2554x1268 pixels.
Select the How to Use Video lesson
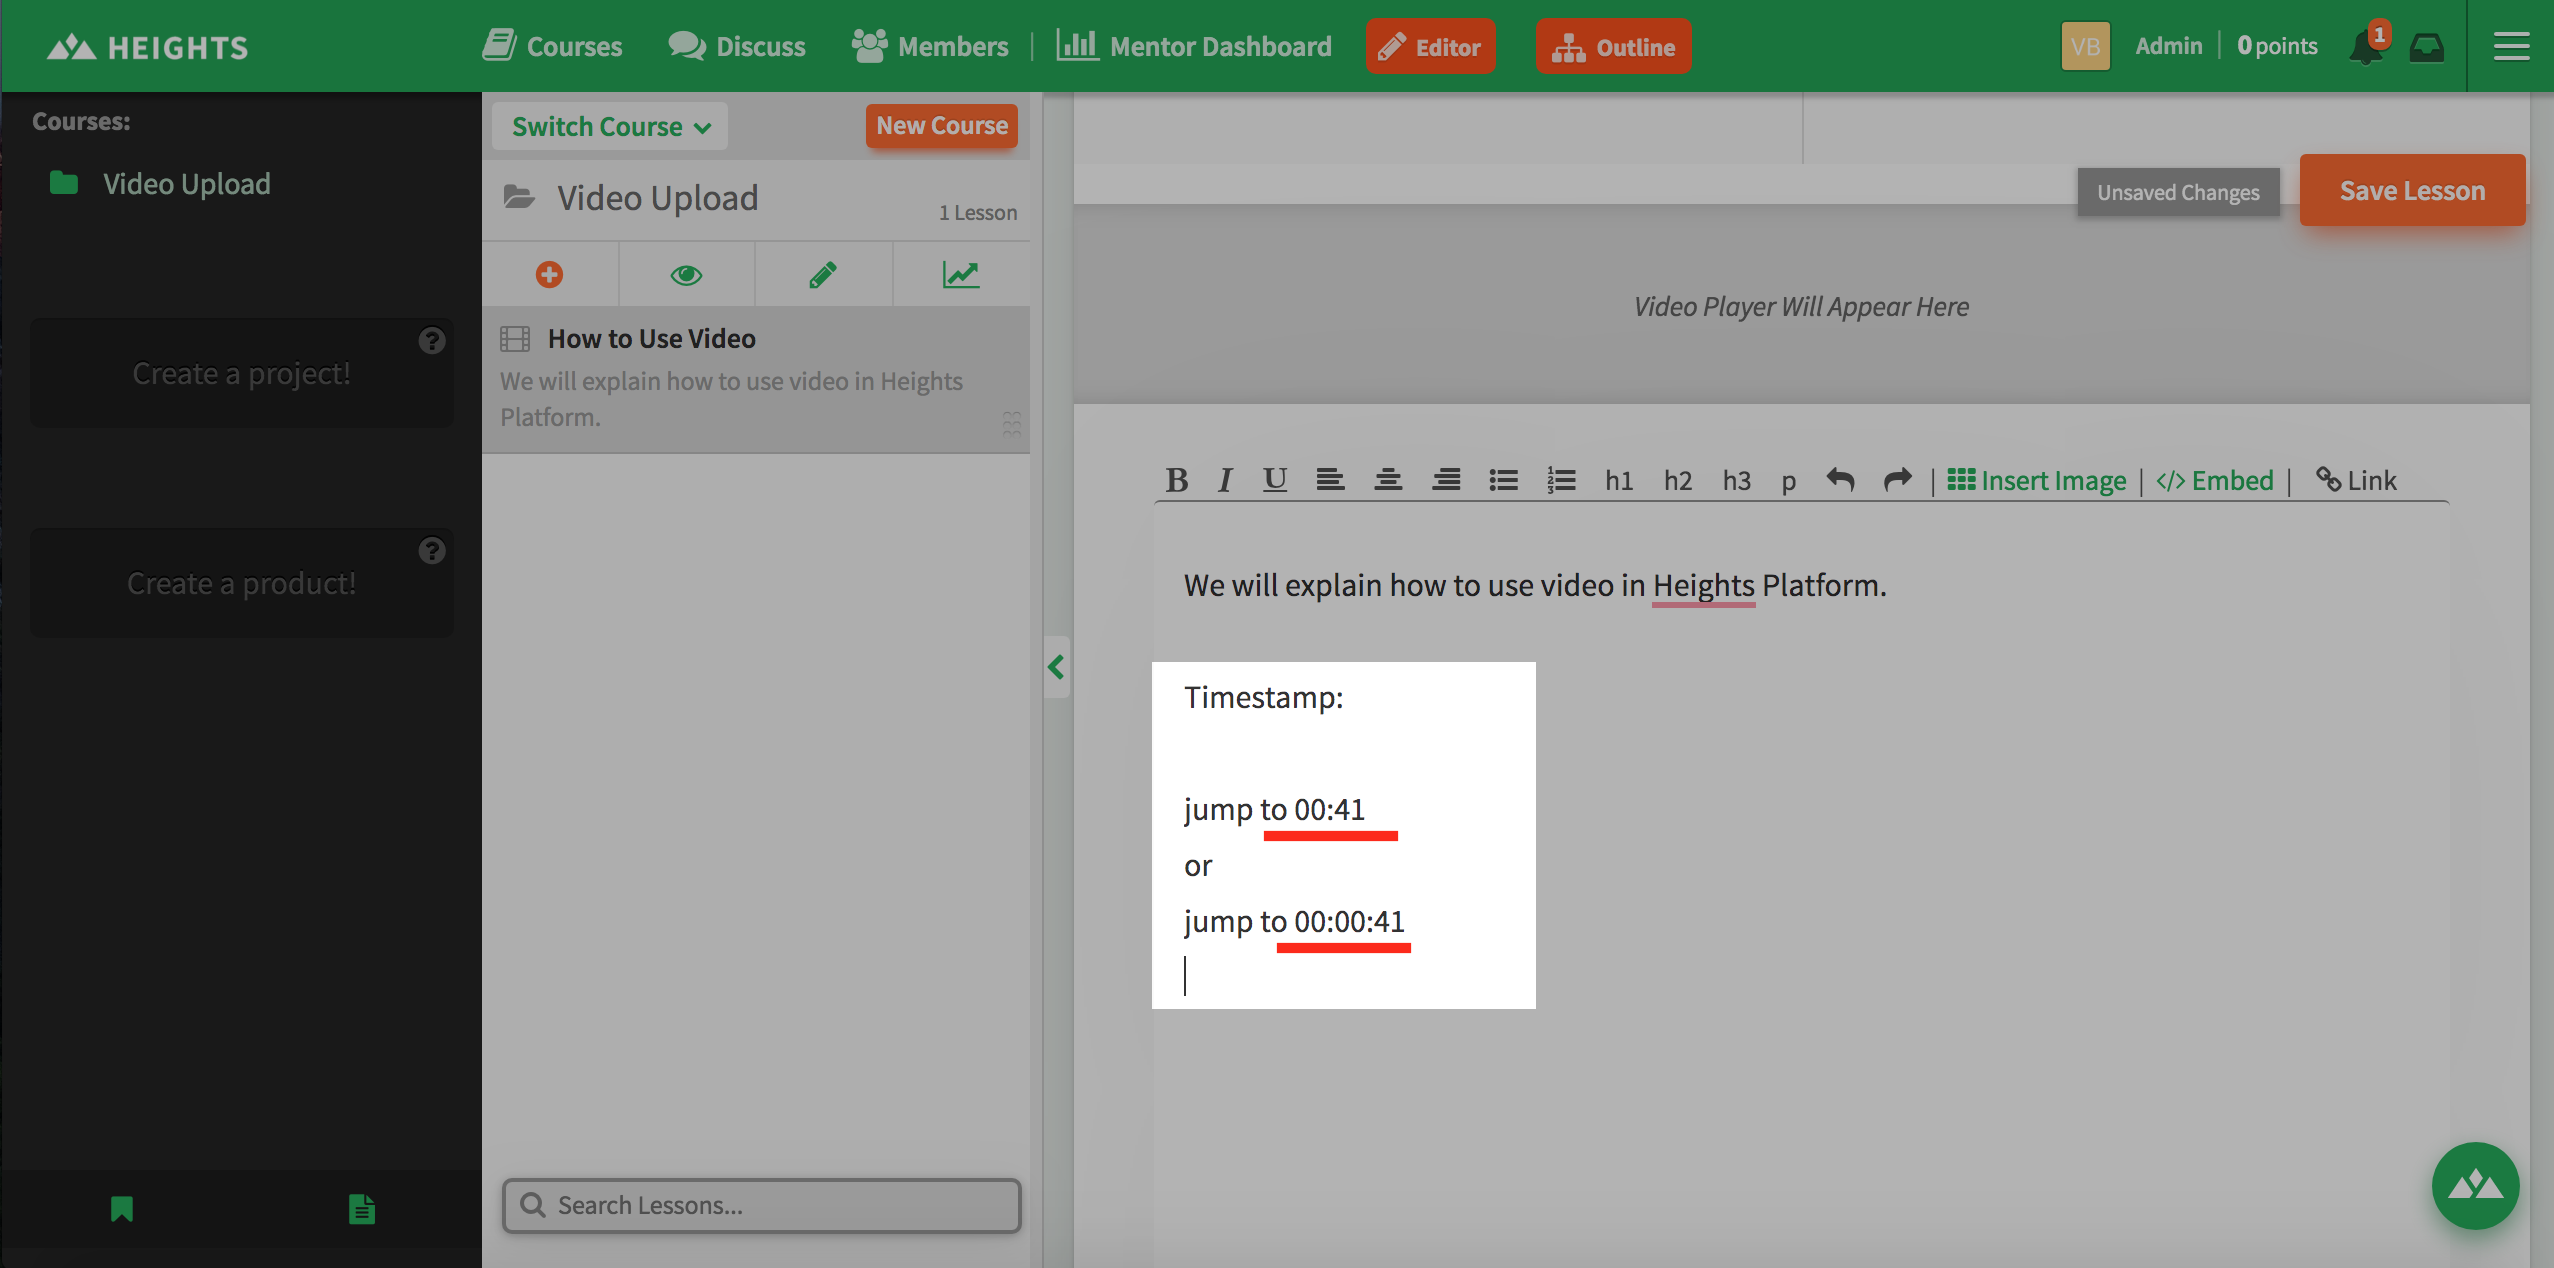(756, 379)
